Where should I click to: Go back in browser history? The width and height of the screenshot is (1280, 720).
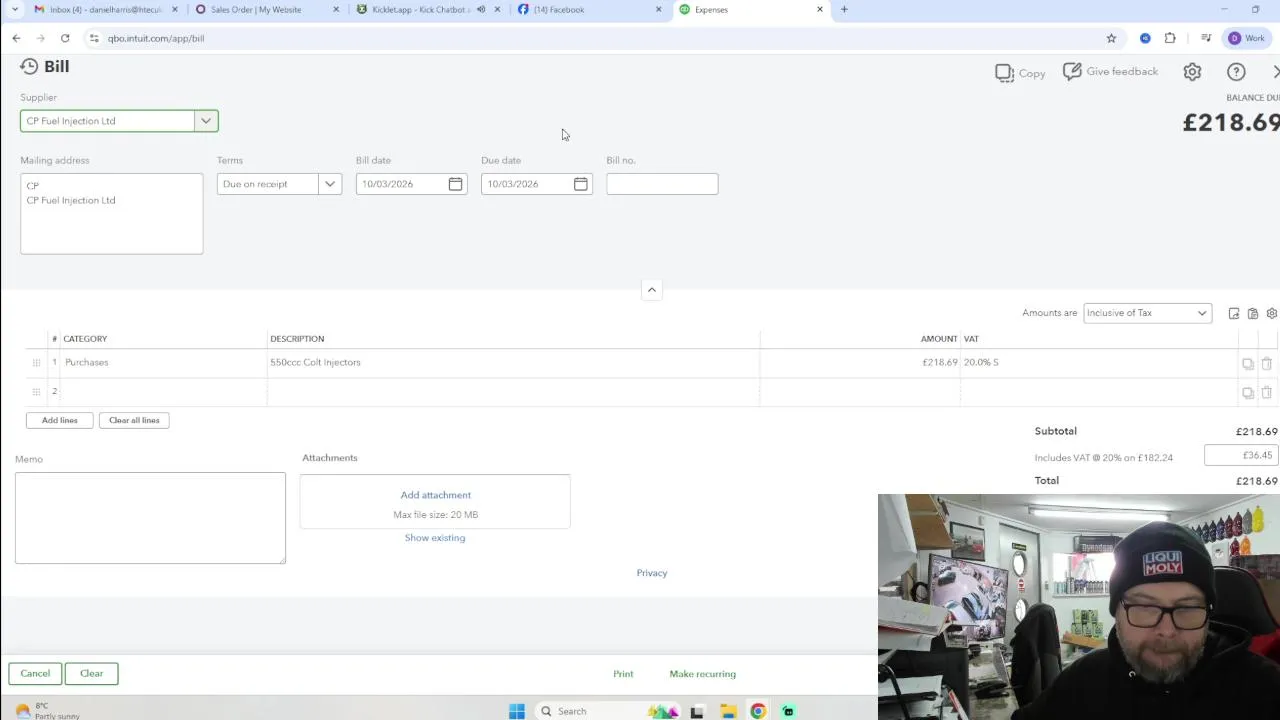pyautogui.click(x=16, y=38)
